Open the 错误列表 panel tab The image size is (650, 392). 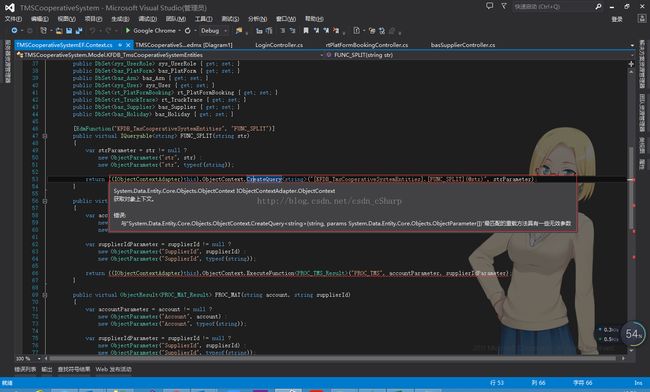pos(25,369)
